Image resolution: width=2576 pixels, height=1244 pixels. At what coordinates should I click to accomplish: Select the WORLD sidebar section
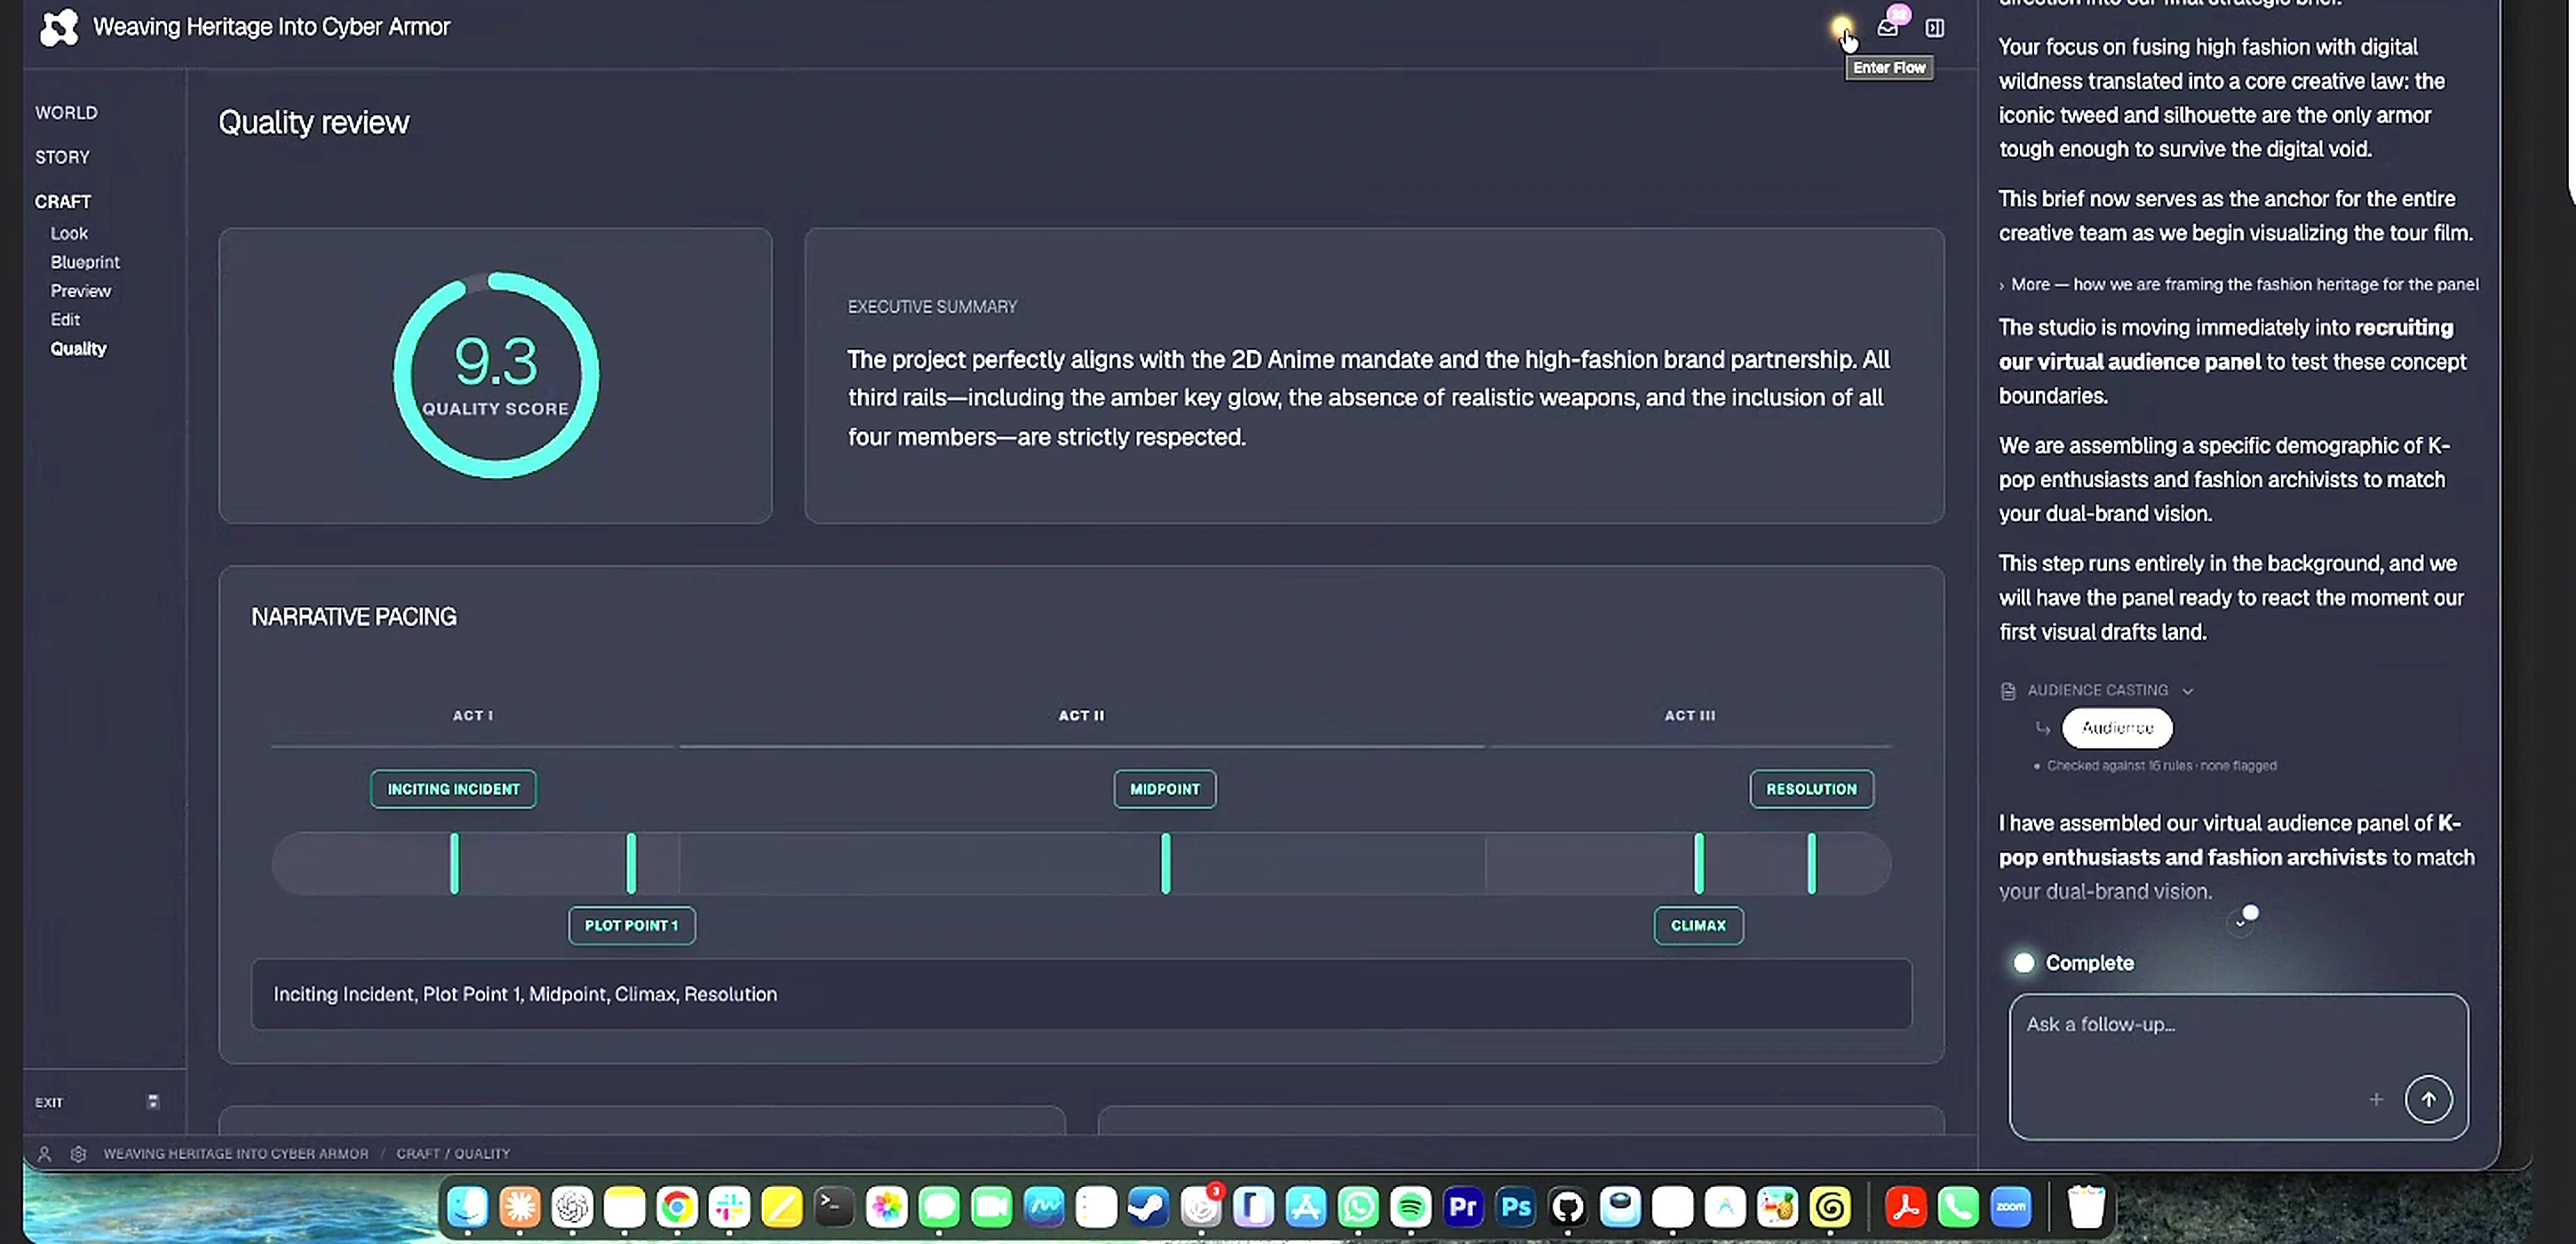click(66, 112)
